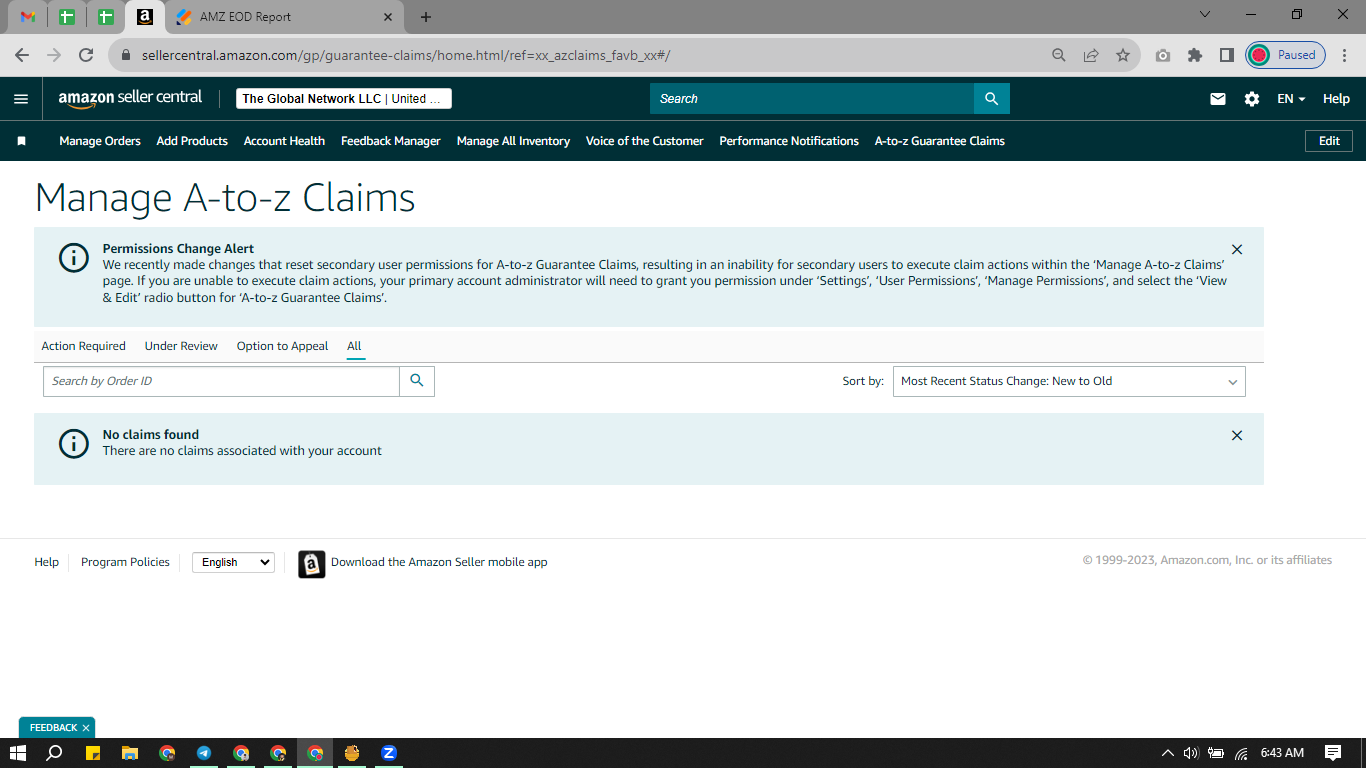Open the Windows notification center icon
1366x768 pixels.
pos(1333,753)
